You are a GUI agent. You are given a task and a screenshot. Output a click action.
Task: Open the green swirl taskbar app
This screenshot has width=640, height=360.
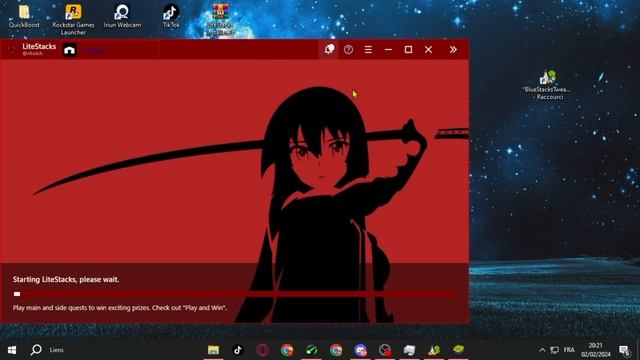311,350
